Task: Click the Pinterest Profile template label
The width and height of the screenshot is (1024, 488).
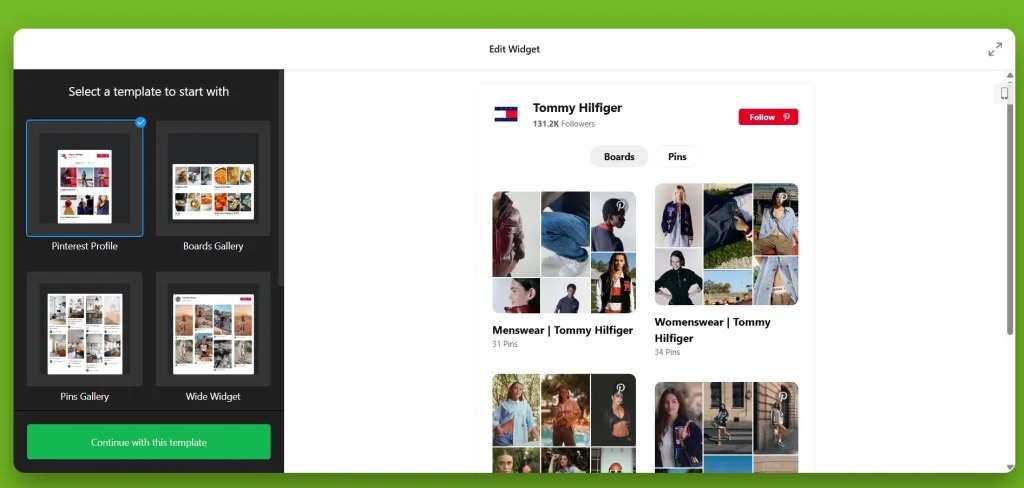Action: (85, 246)
